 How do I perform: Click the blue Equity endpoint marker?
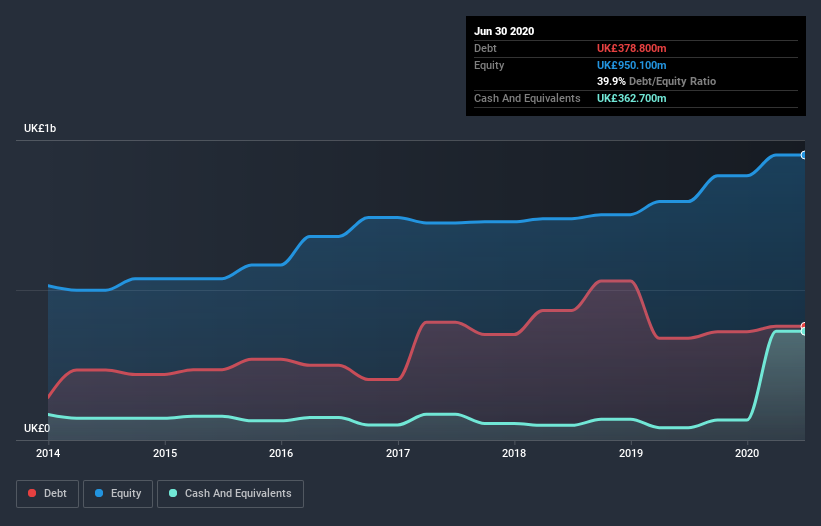pyautogui.click(x=804, y=155)
